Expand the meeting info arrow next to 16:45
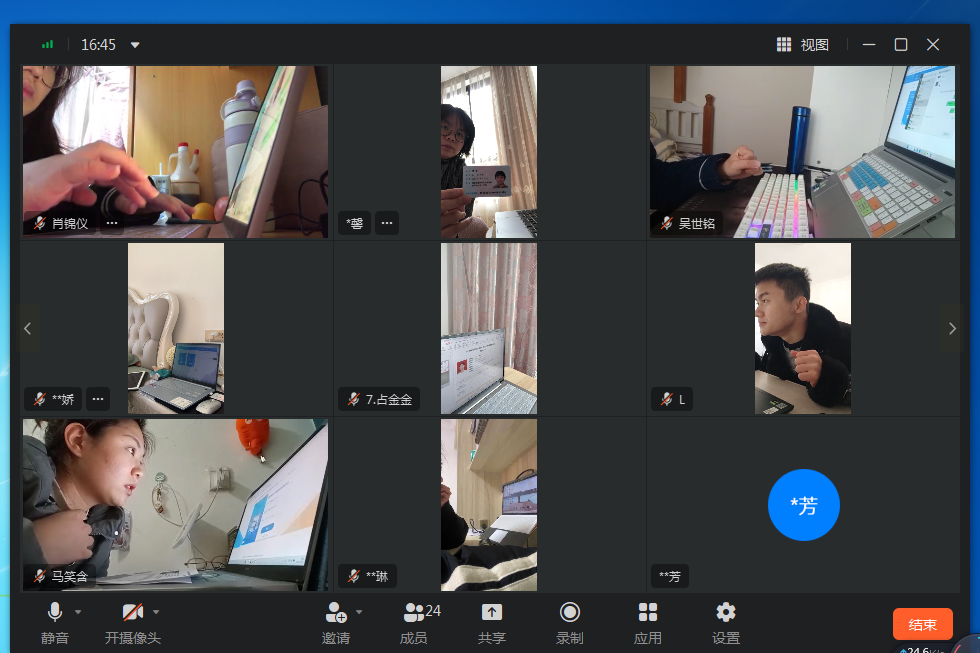This screenshot has height=653, width=980. click(136, 45)
